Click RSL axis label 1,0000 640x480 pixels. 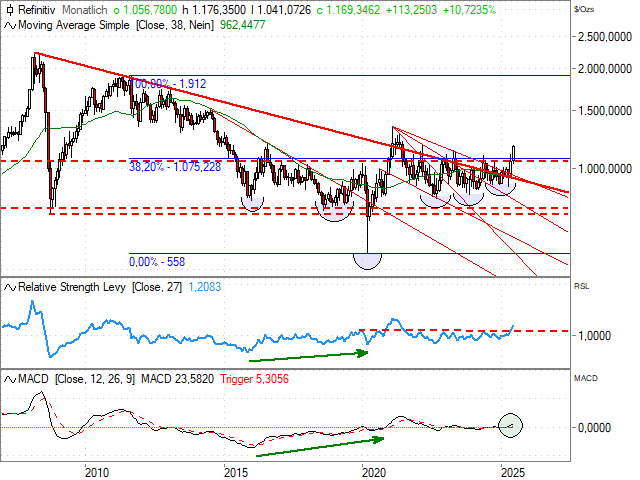click(594, 336)
